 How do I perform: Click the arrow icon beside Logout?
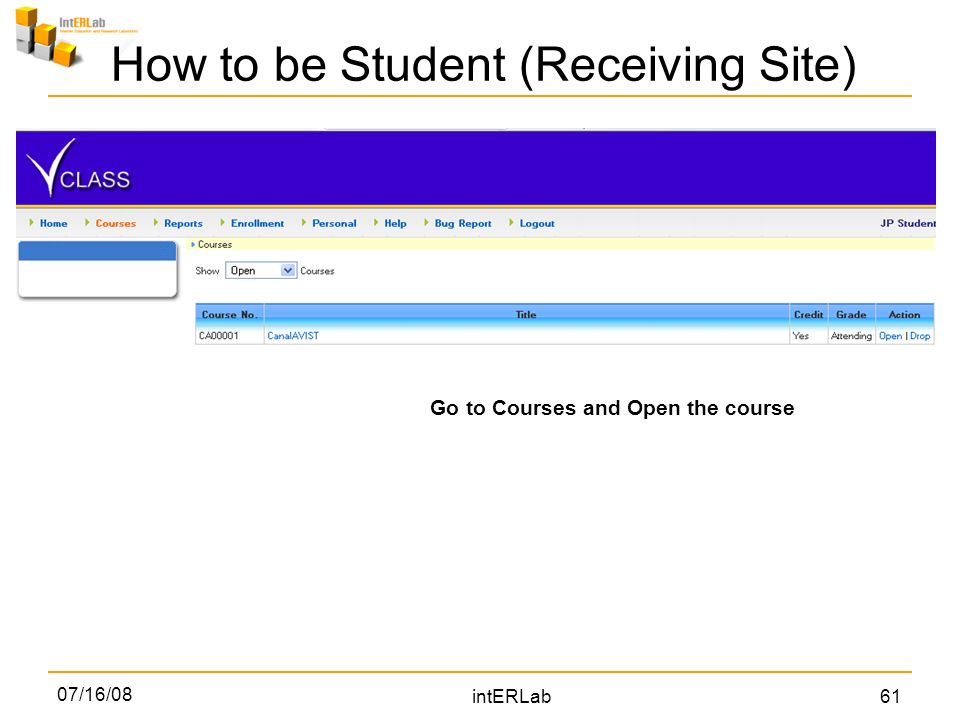pyautogui.click(x=511, y=223)
